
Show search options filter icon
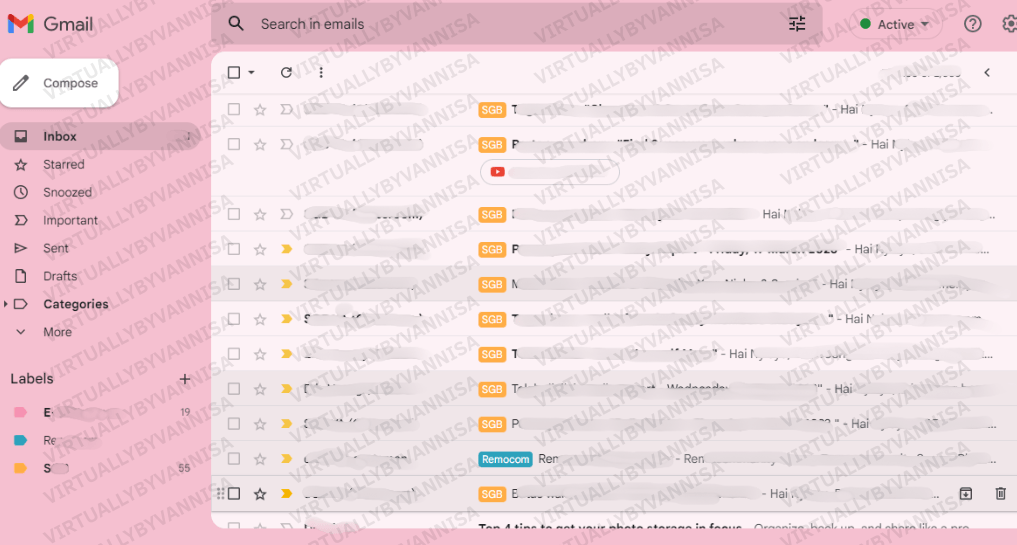pyautogui.click(x=797, y=24)
